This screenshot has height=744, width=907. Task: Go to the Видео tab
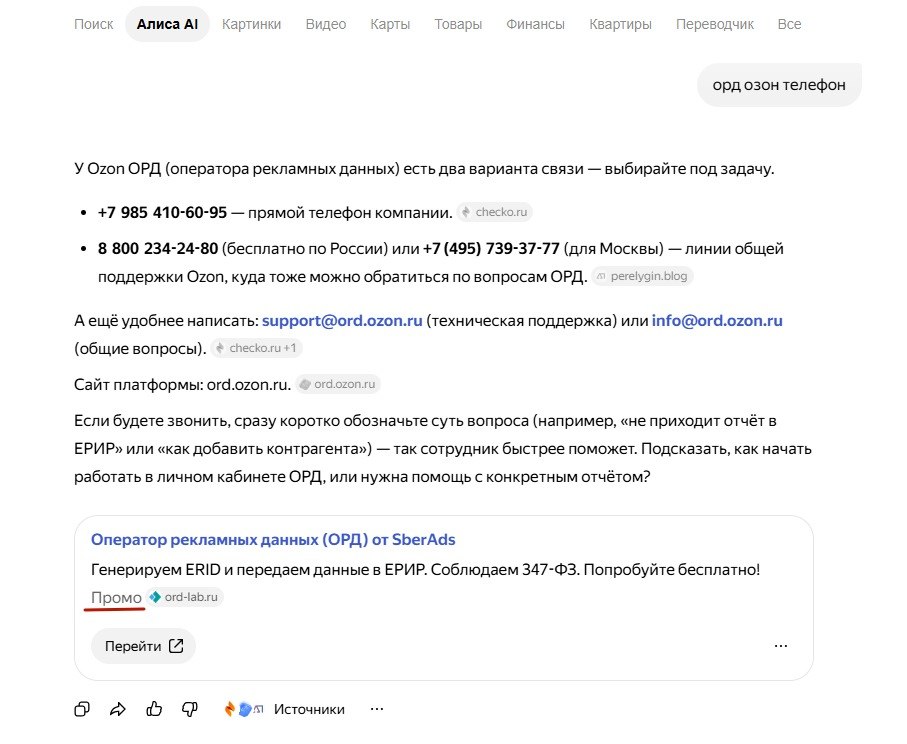(326, 24)
